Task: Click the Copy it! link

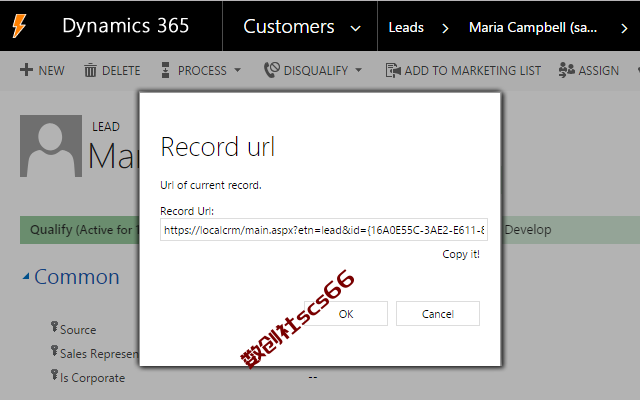Action: click(x=461, y=254)
